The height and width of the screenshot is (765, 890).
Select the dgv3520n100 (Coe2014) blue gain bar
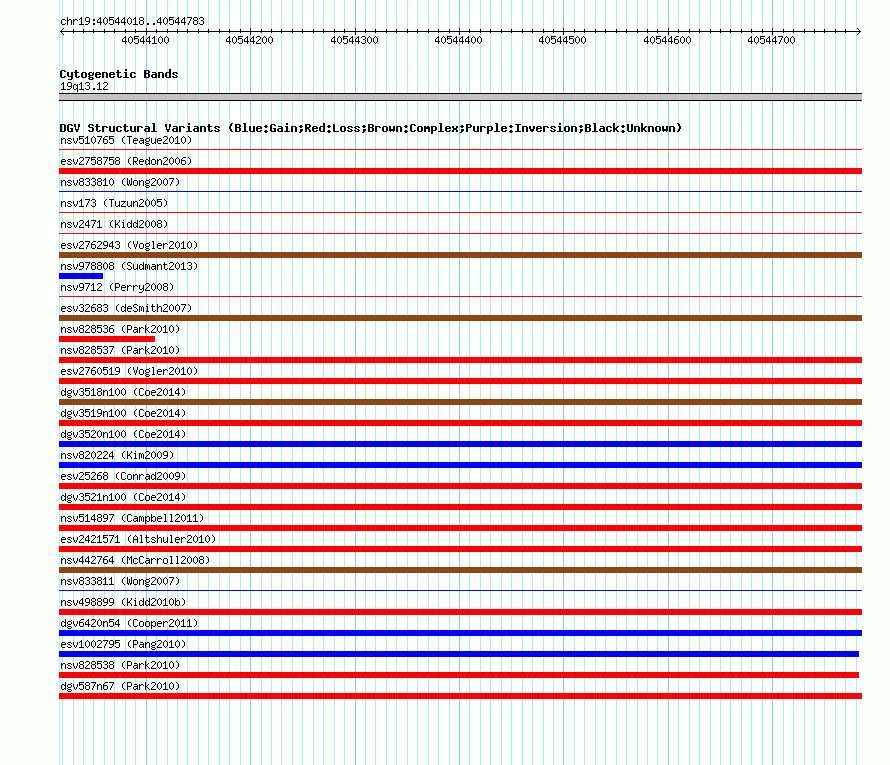pos(460,444)
